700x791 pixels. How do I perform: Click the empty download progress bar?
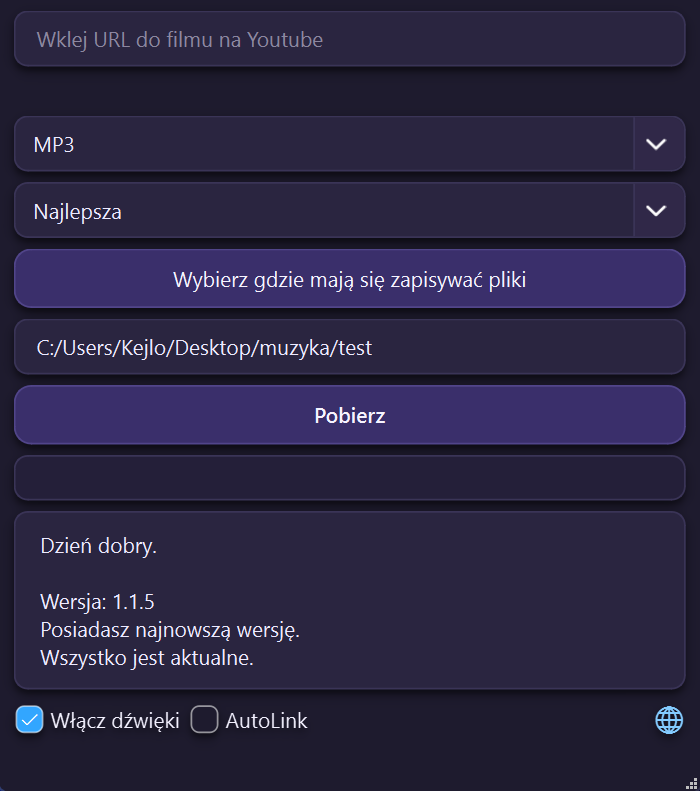(x=349, y=478)
